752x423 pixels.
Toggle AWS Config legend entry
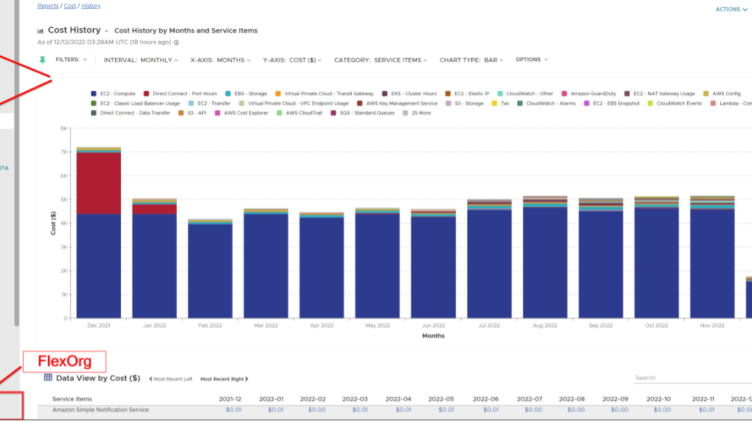tap(722, 94)
